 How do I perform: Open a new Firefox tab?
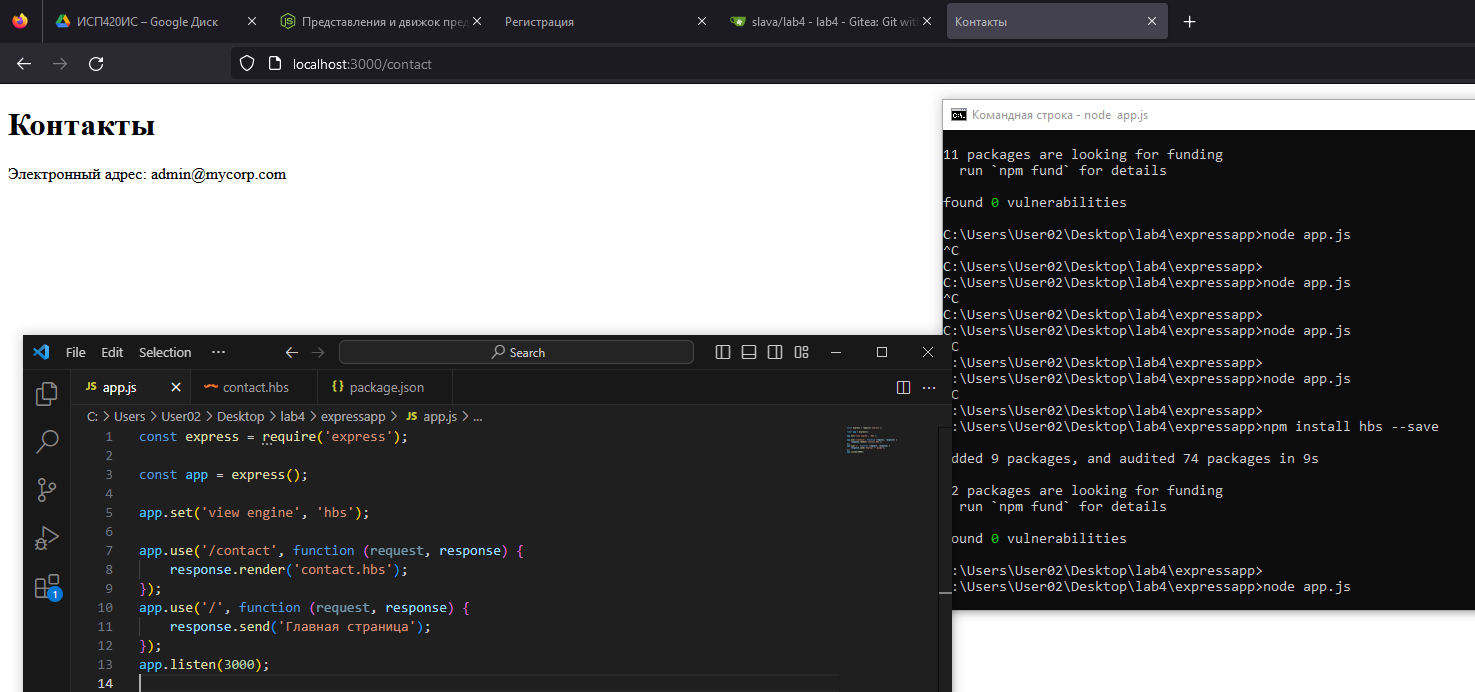point(1189,21)
